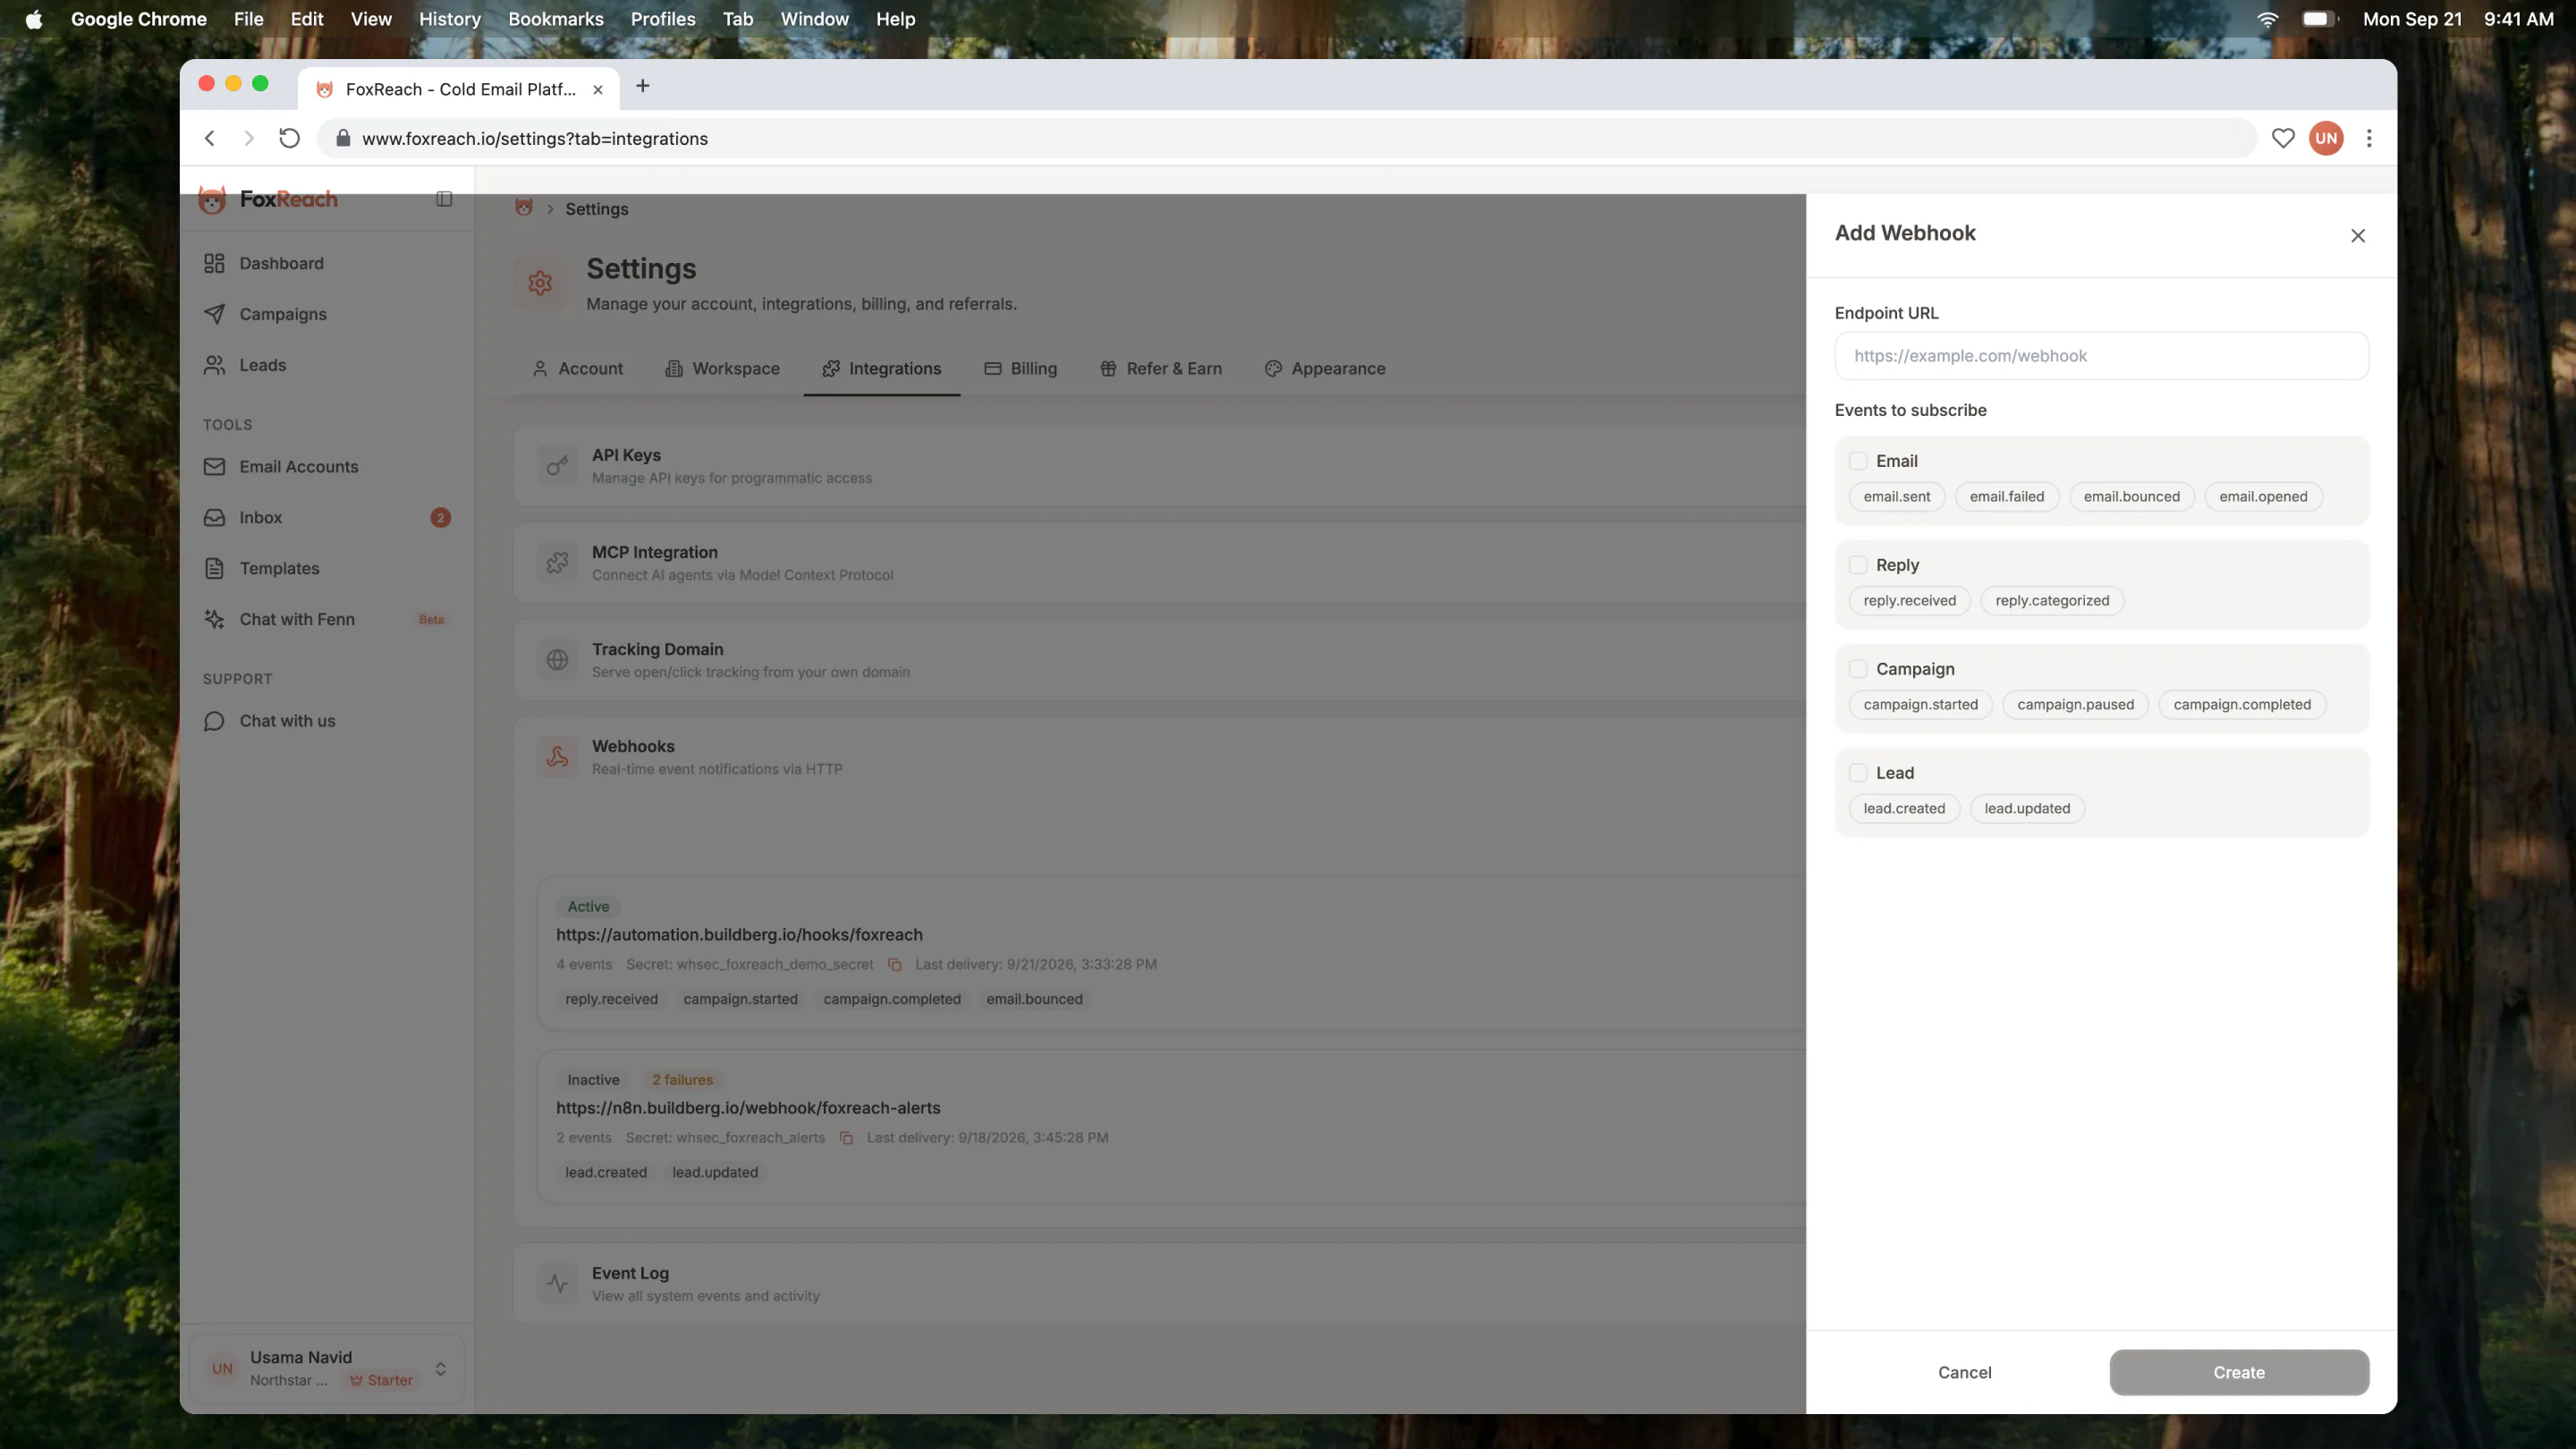Click the Wi-Fi status icon
Viewport: 2576px width, 1449px height.
click(2268, 19)
